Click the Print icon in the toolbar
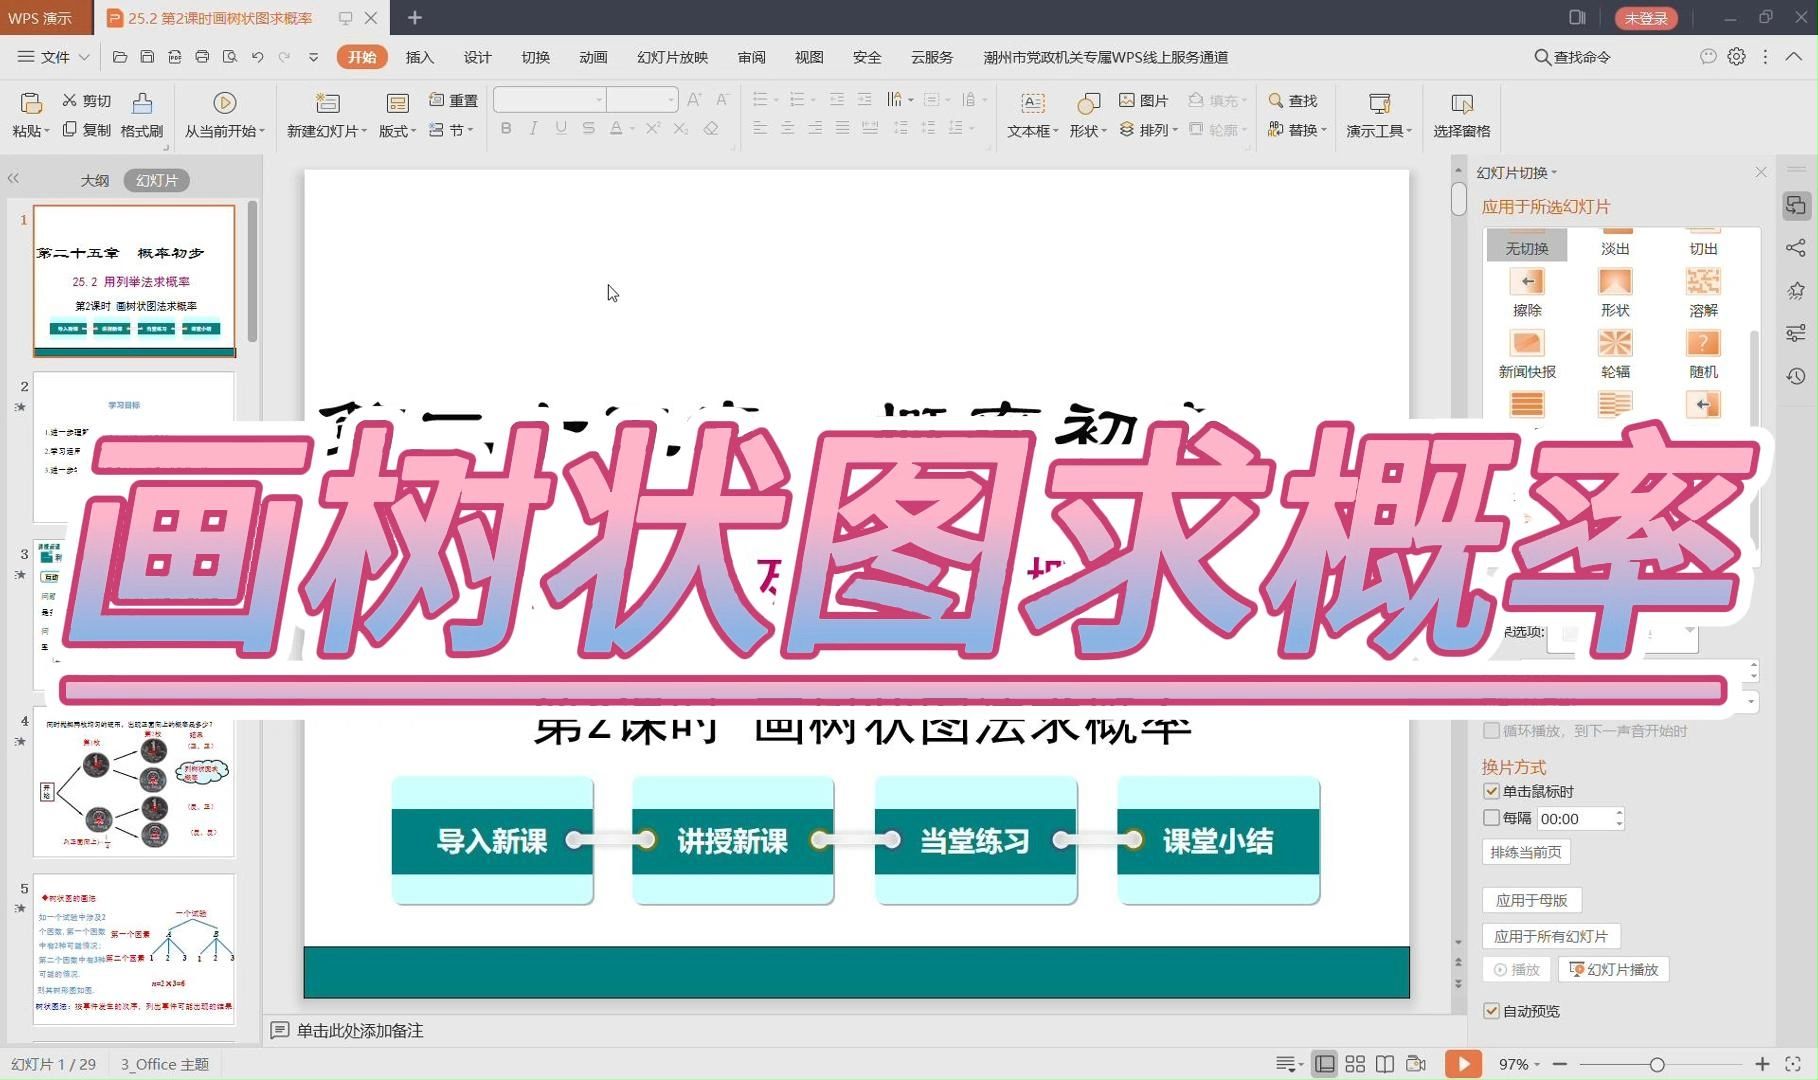1818x1080 pixels. point(202,57)
